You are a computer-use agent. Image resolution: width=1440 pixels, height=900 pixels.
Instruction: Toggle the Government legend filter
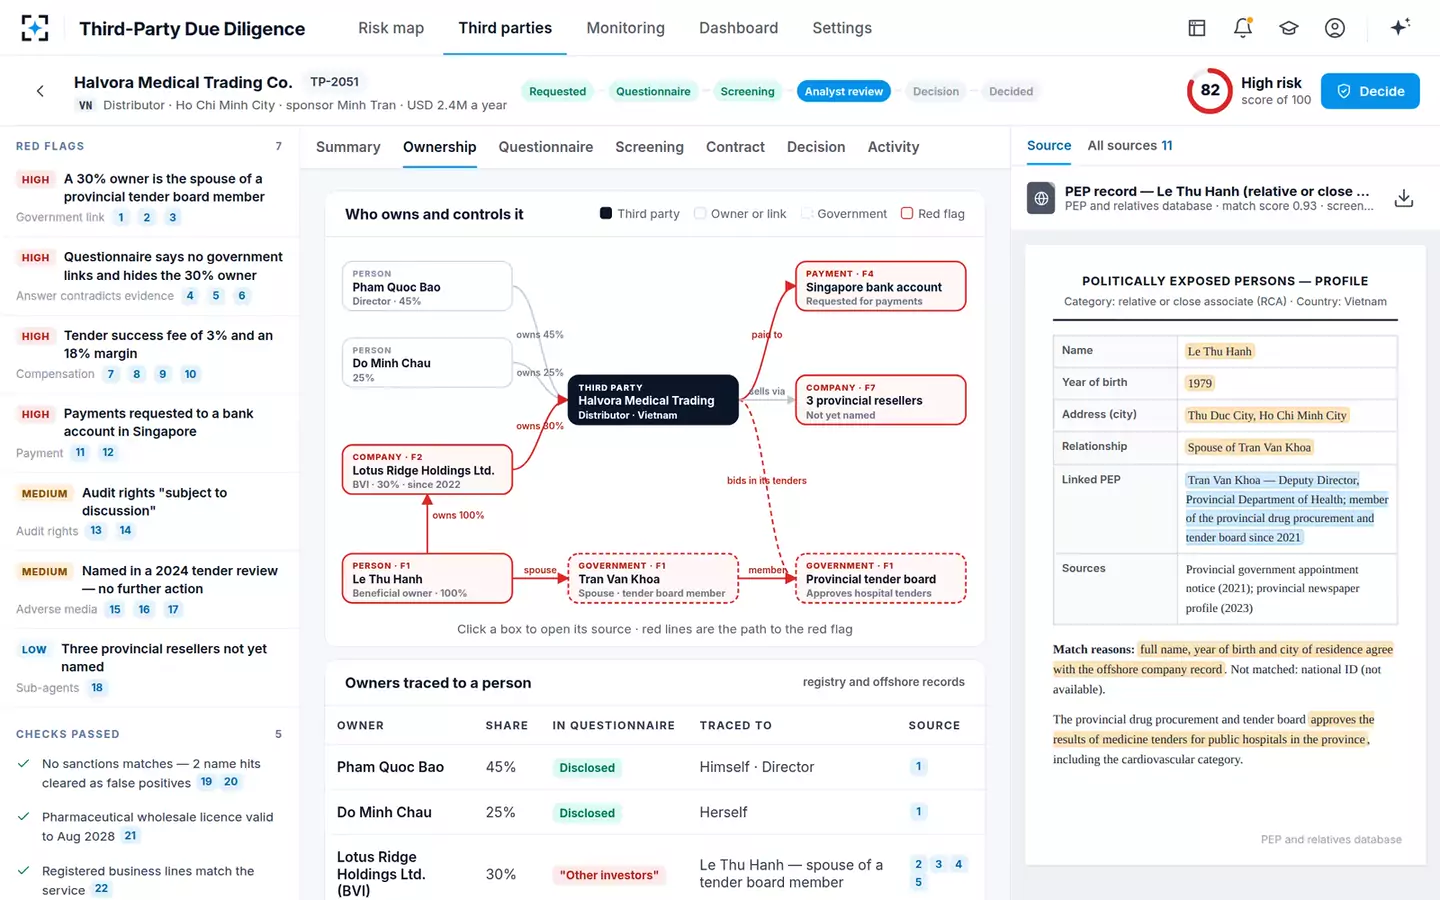point(844,214)
